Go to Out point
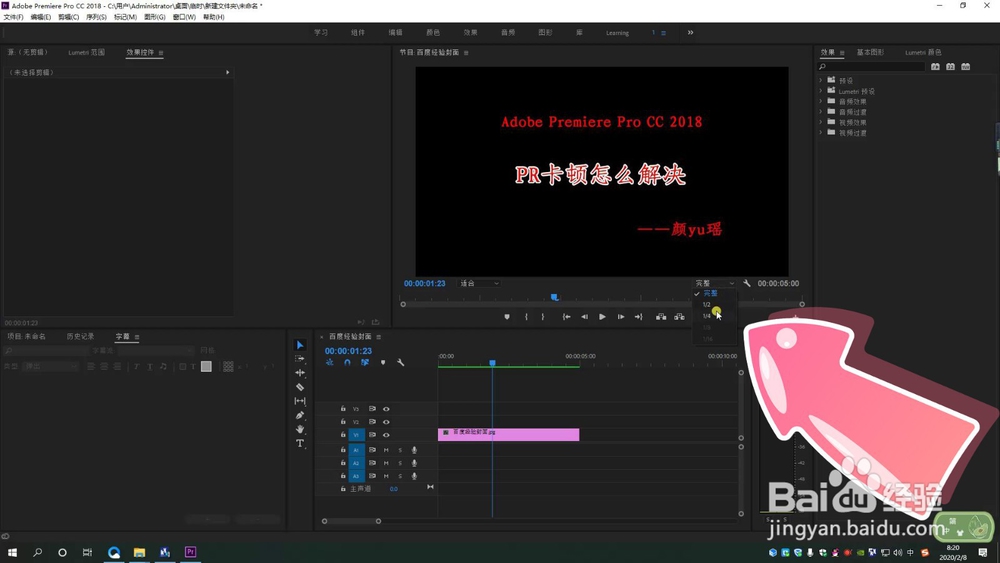The image size is (1000, 563). (638, 317)
